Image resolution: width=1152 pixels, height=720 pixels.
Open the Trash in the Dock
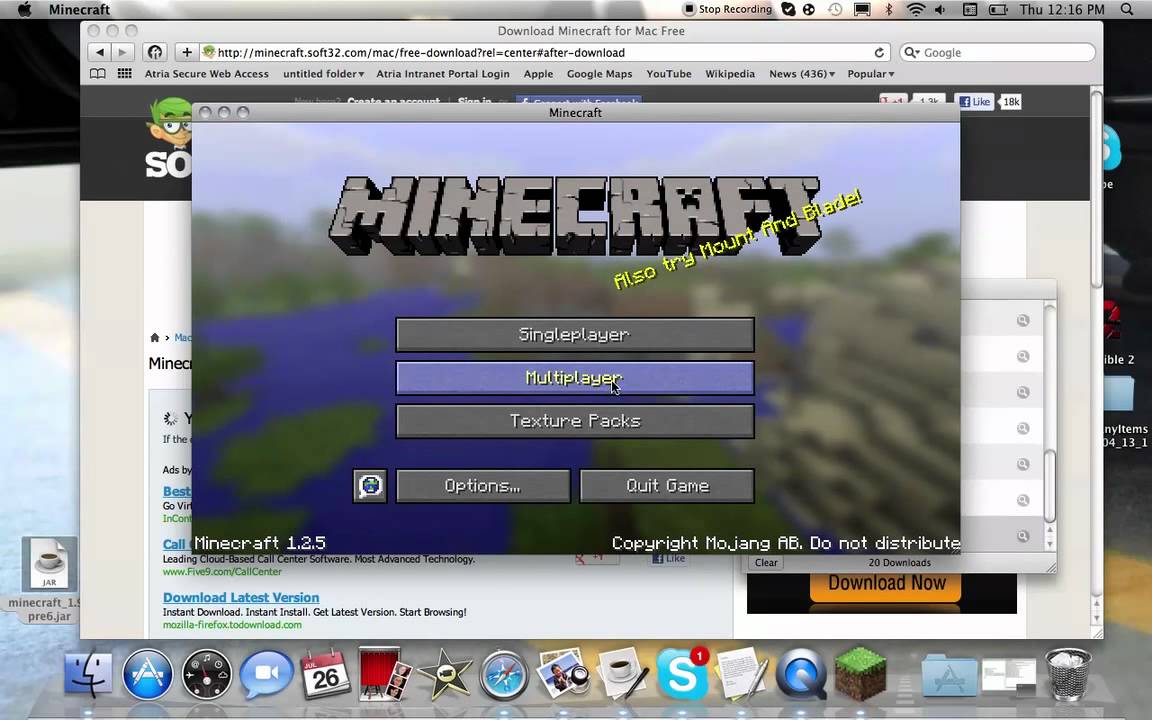click(x=1068, y=674)
